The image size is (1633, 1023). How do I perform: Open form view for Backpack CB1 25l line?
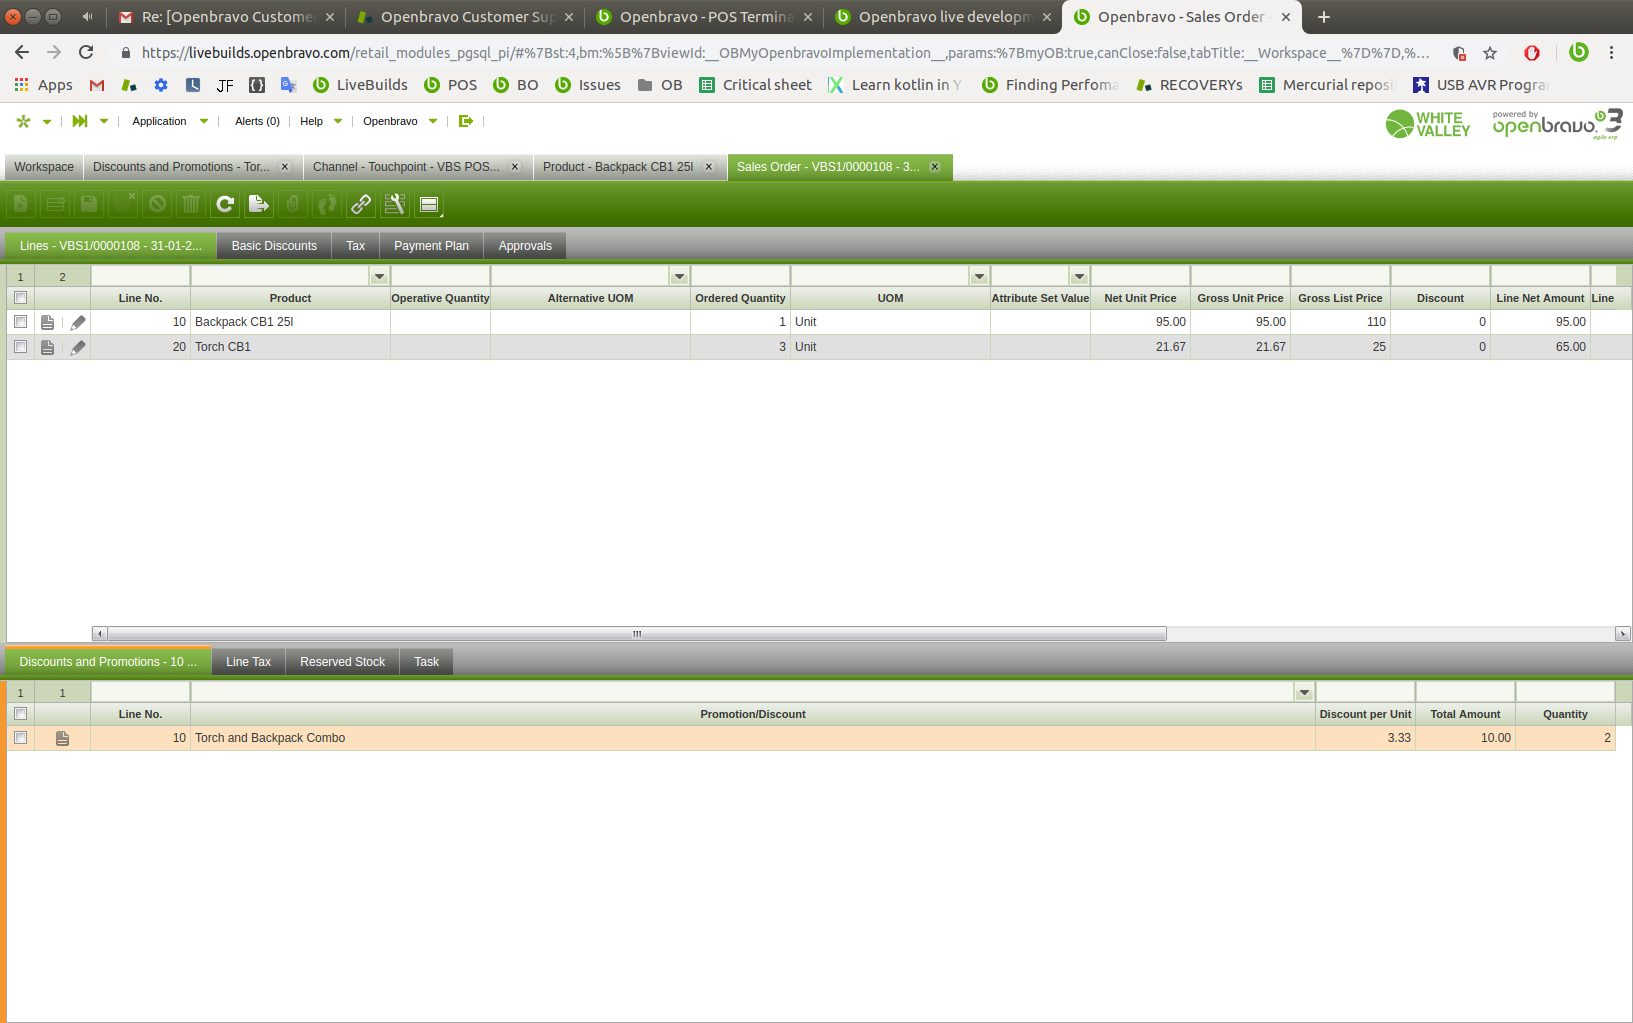click(x=47, y=322)
